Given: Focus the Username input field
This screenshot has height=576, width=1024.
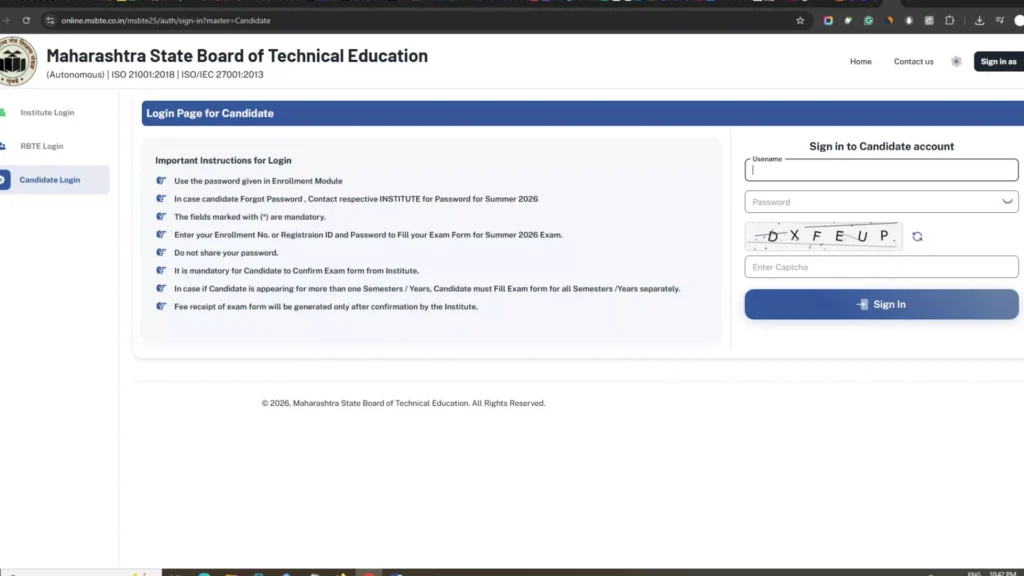Looking at the screenshot, I should (x=881, y=171).
